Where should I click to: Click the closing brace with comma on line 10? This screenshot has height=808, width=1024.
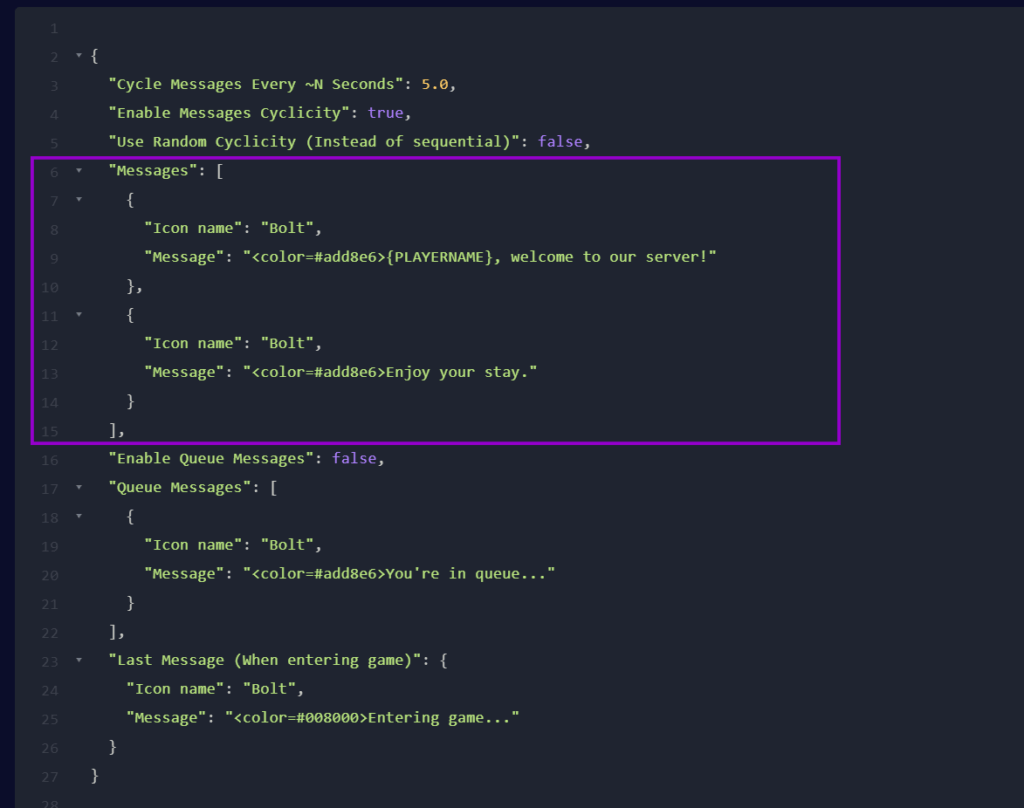click(x=134, y=286)
